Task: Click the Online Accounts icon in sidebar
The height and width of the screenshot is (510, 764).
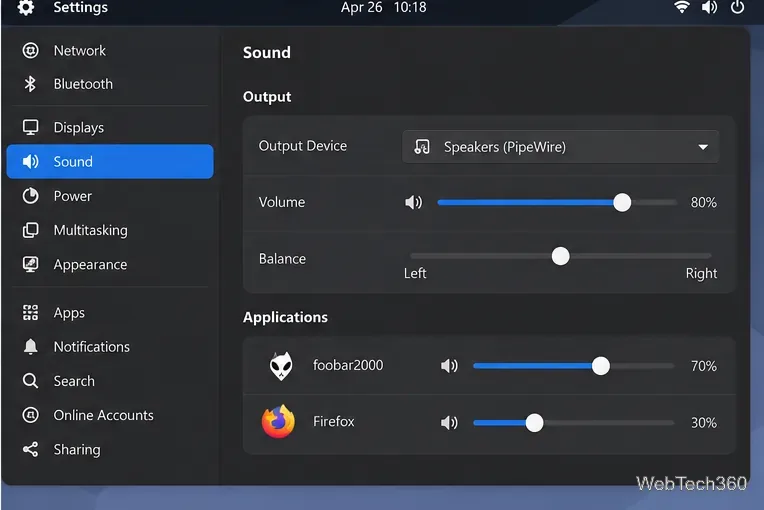Action: click(30, 415)
